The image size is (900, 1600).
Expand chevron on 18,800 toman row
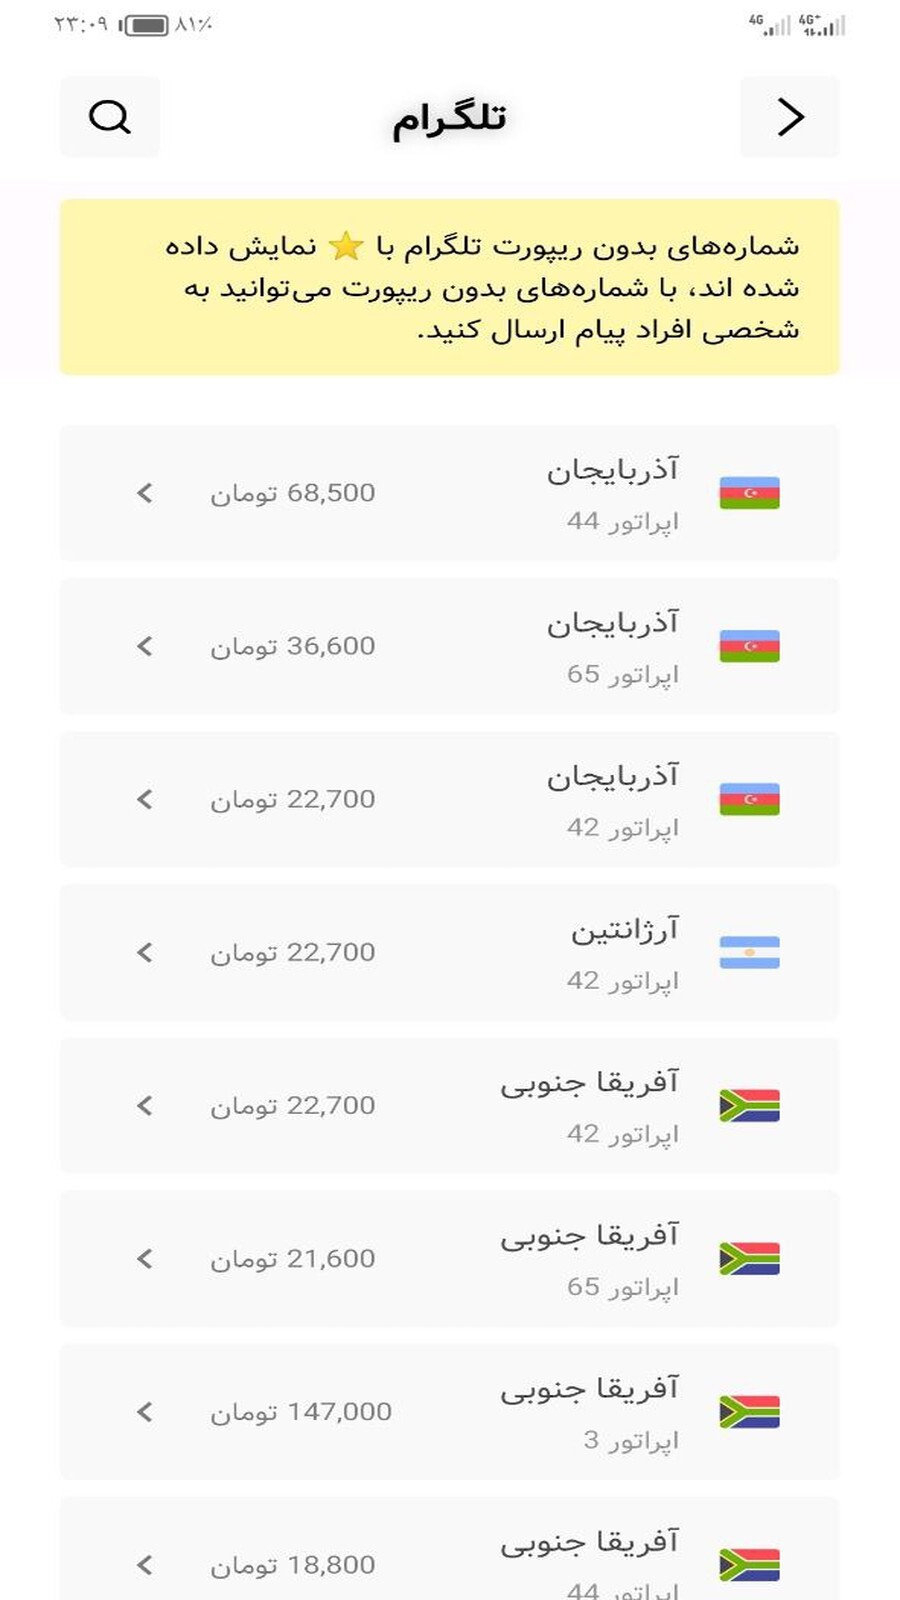pos(145,1564)
